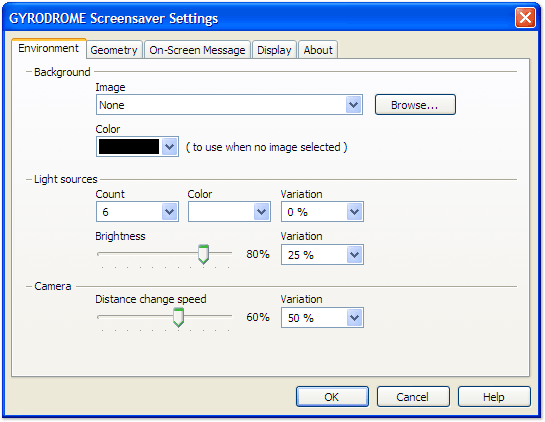Expand the light sources Count dropdown

[170, 212]
